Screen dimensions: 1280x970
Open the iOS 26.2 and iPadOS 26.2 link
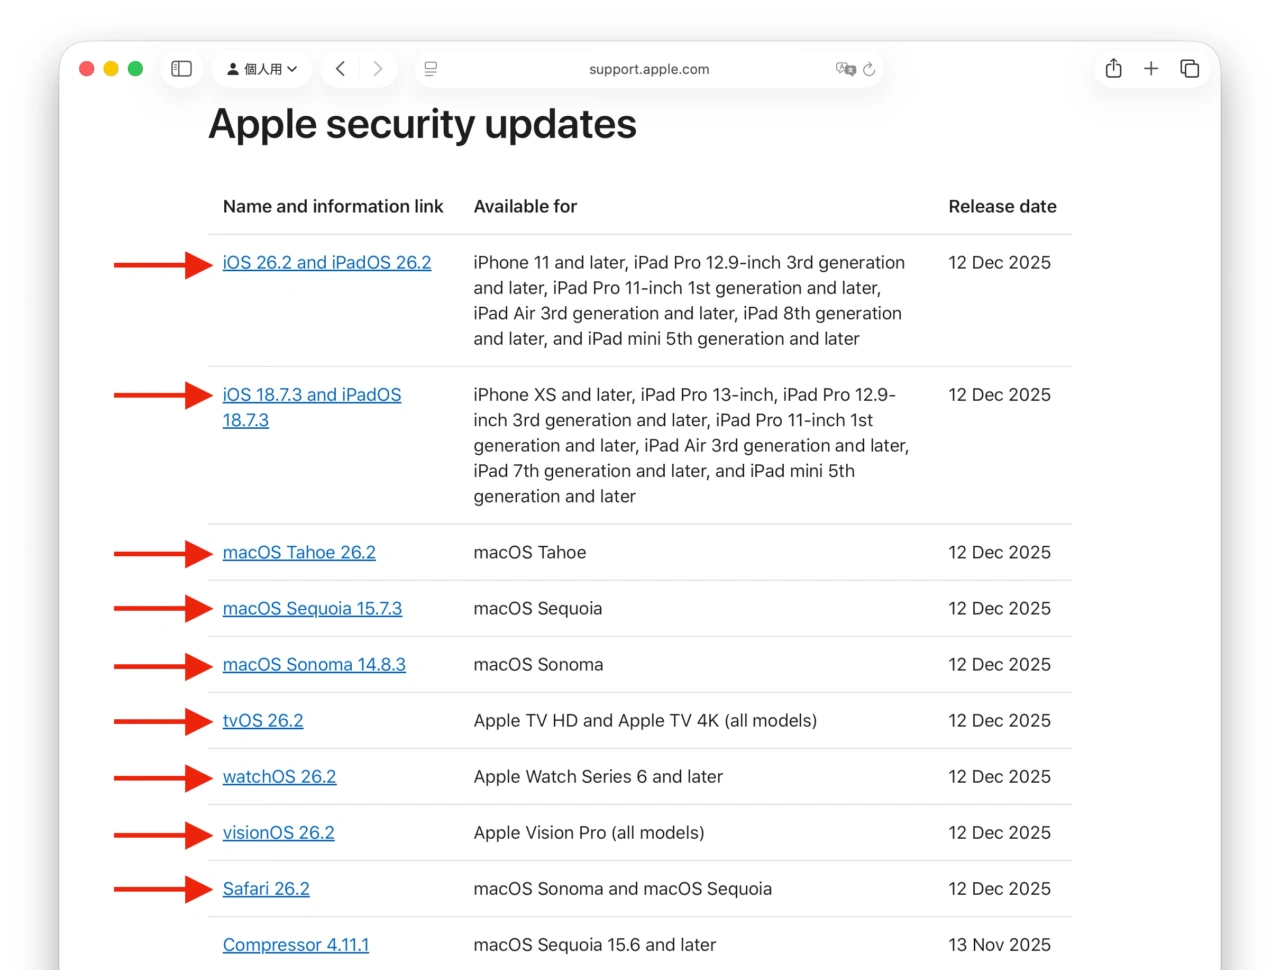click(x=327, y=262)
